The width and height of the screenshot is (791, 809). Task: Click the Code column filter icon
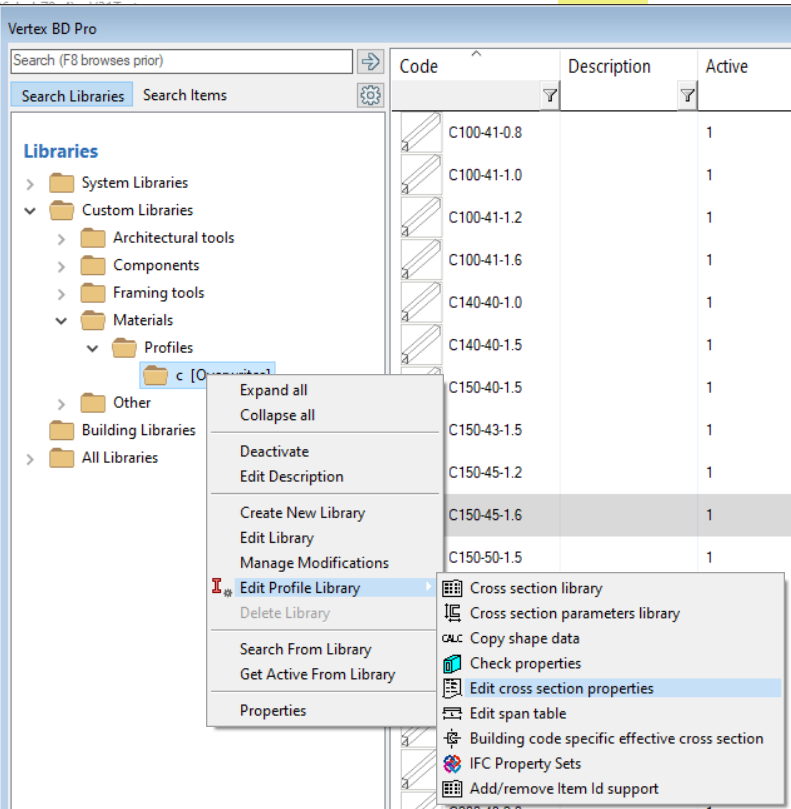549,96
